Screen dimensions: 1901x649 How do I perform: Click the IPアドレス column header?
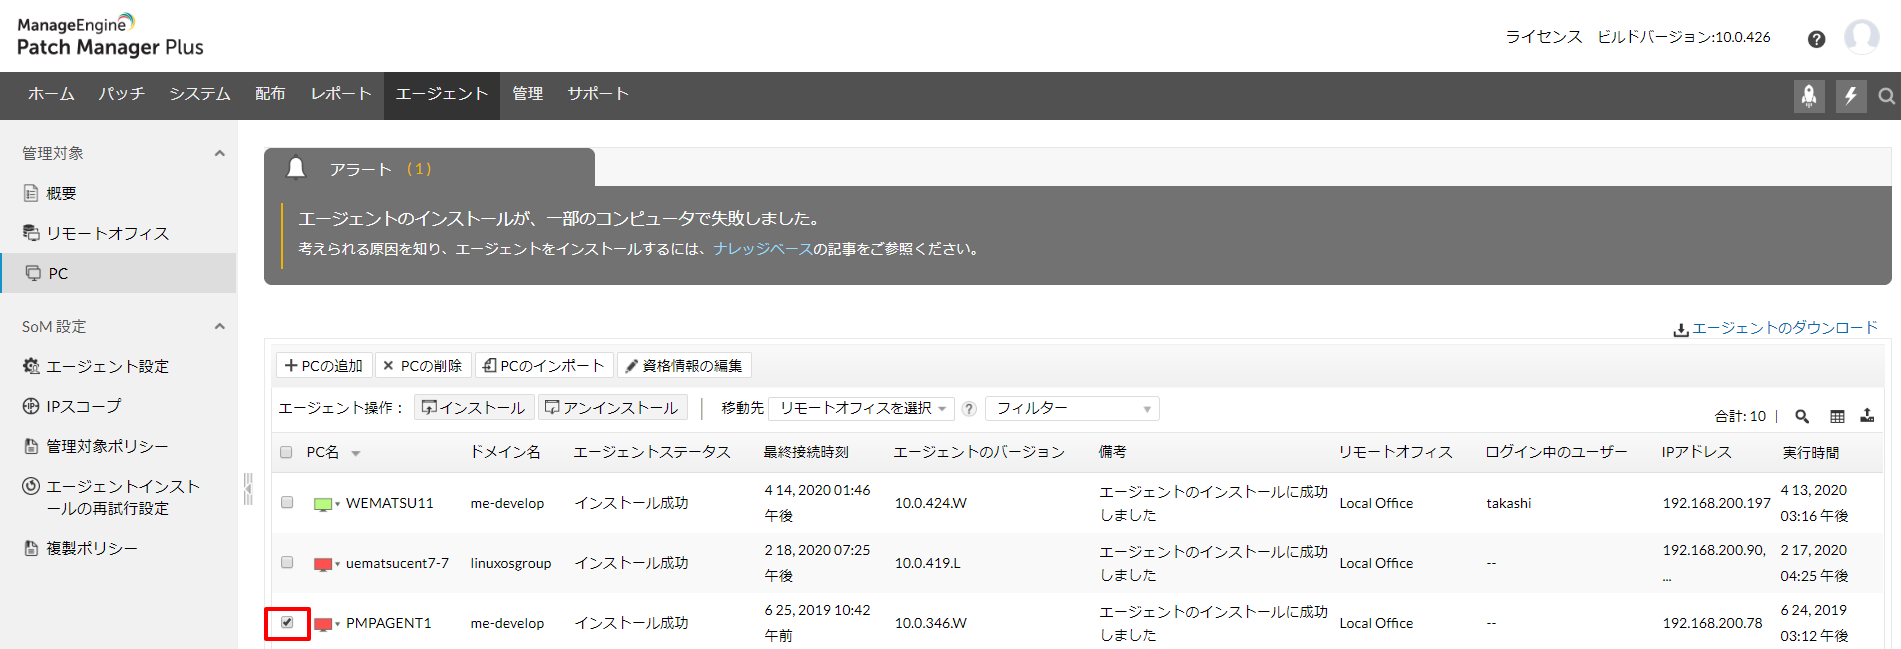click(1696, 452)
